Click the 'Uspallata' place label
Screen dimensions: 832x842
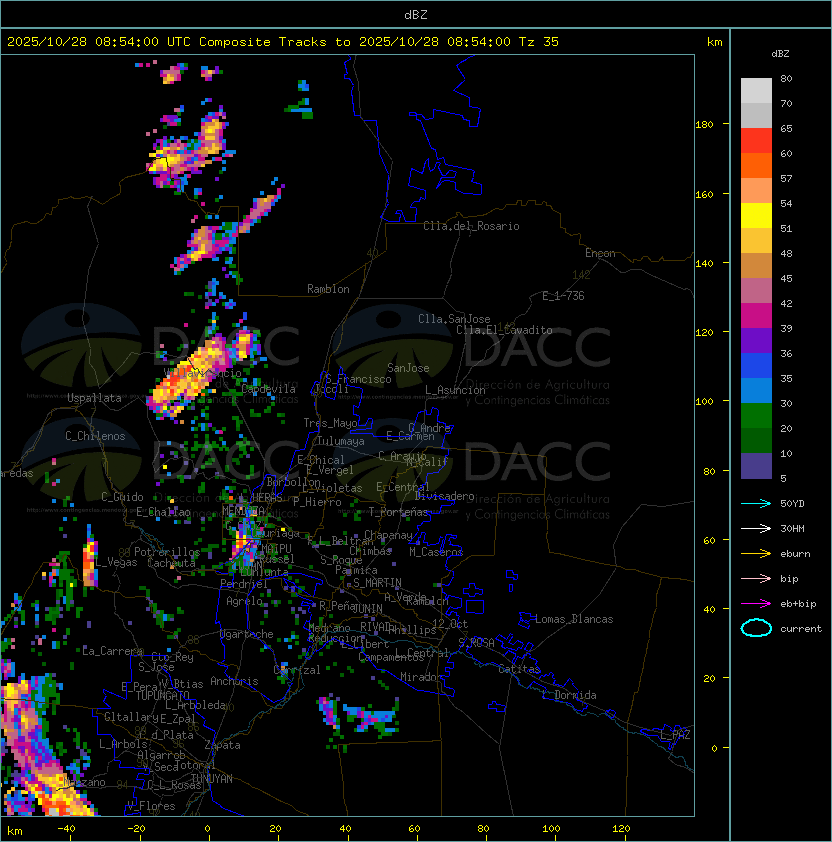click(x=94, y=398)
